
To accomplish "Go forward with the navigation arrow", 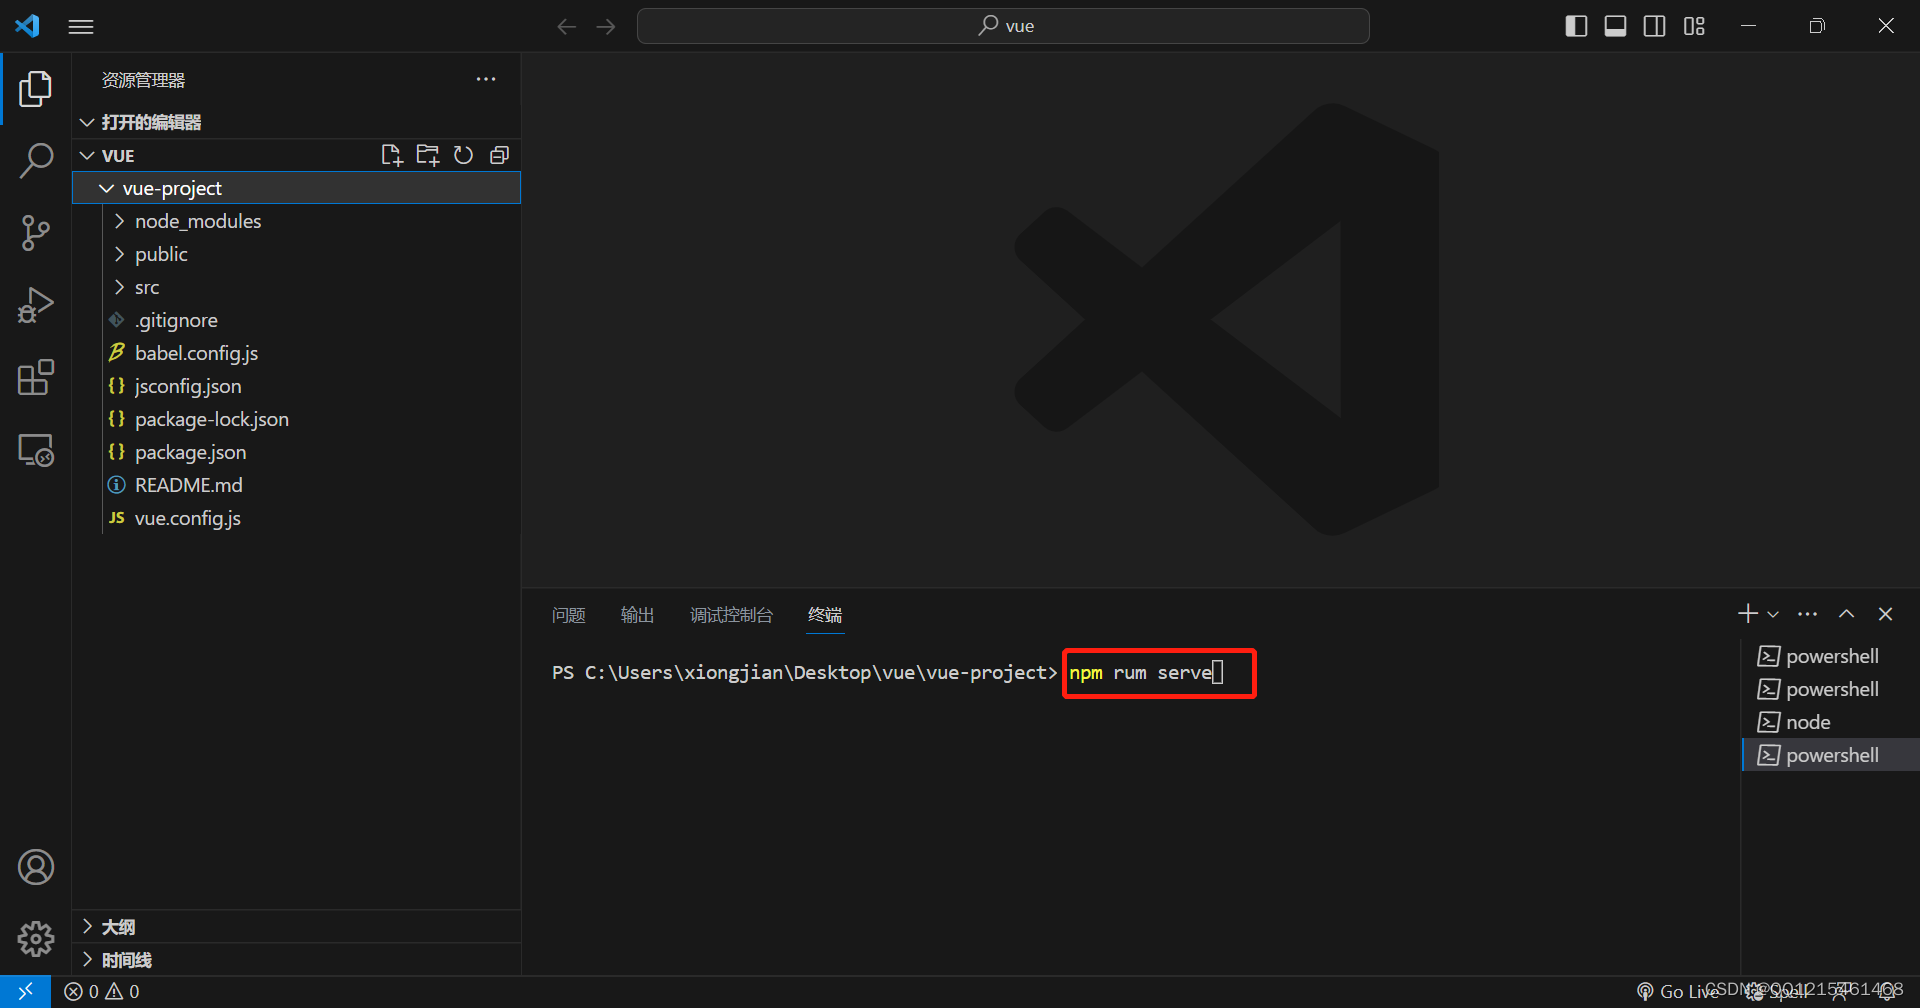I will point(606,27).
